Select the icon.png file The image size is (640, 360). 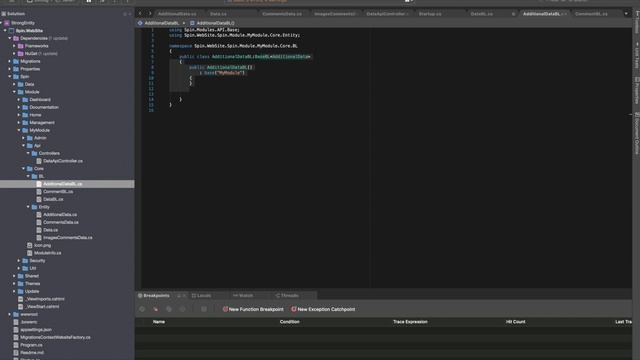click(x=42, y=245)
